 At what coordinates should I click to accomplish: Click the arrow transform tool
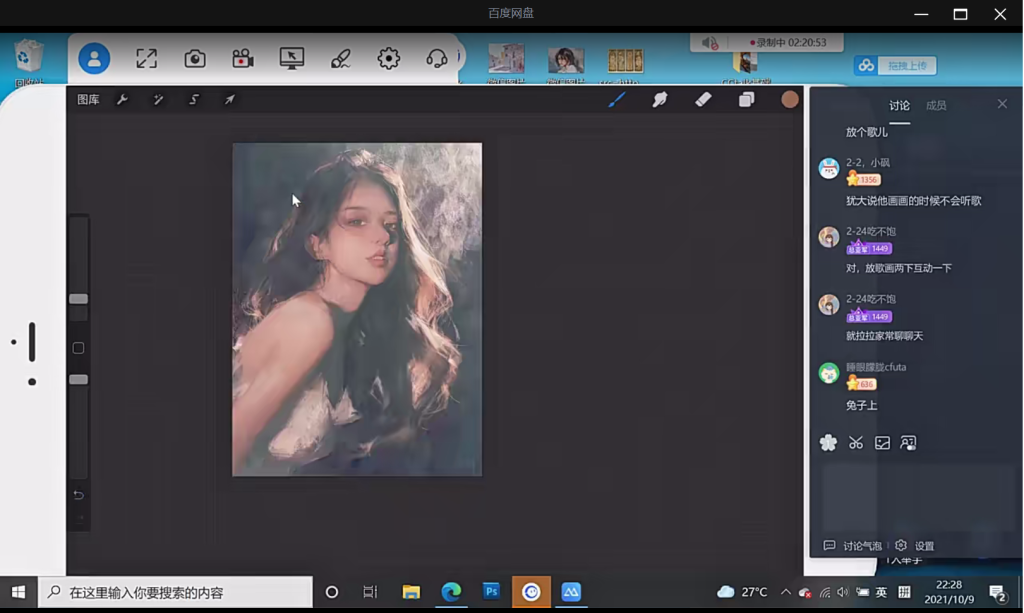point(229,100)
